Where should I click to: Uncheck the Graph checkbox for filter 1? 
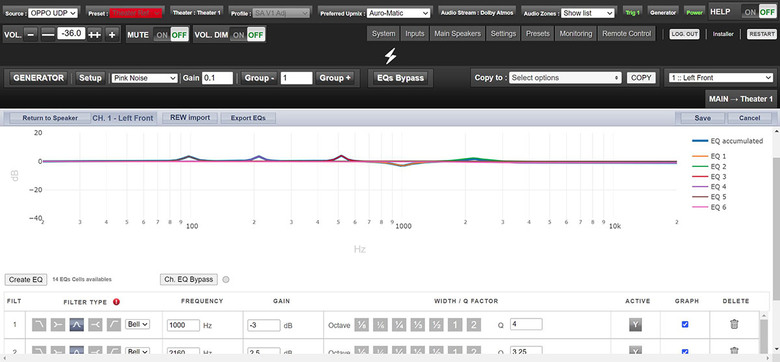pyautogui.click(x=685, y=324)
